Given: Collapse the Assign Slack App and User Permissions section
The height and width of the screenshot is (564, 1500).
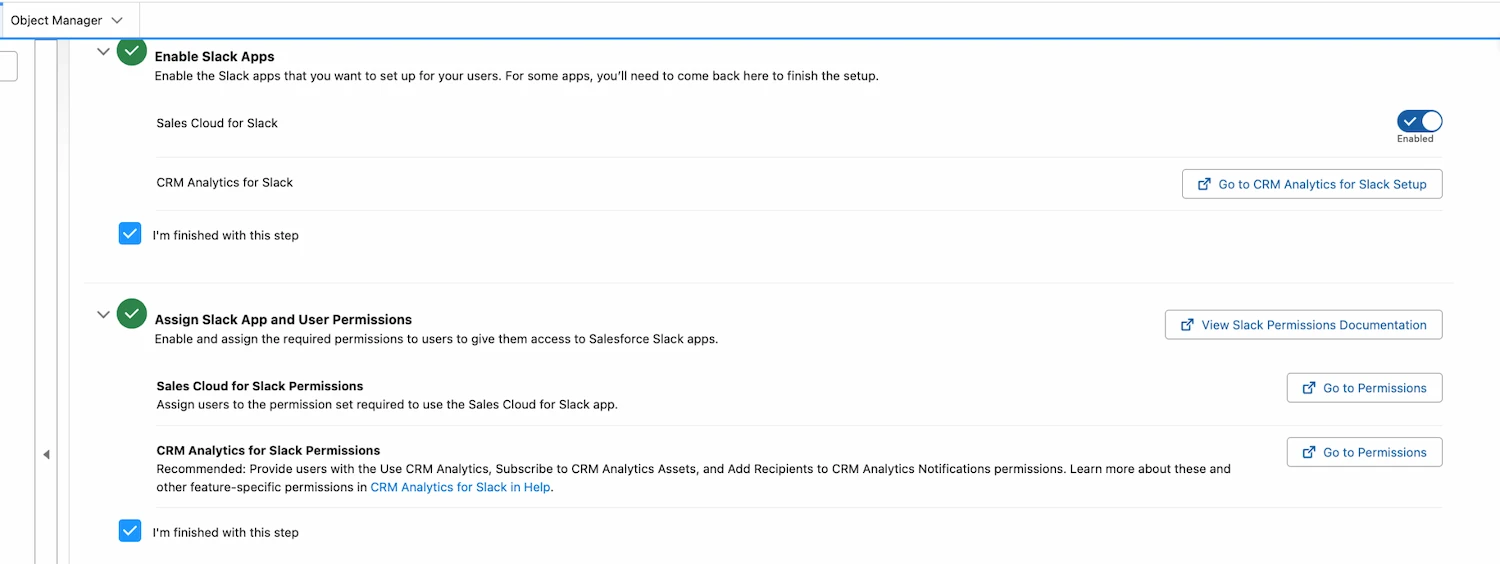Looking at the screenshot, I should (x=103, y=314).
